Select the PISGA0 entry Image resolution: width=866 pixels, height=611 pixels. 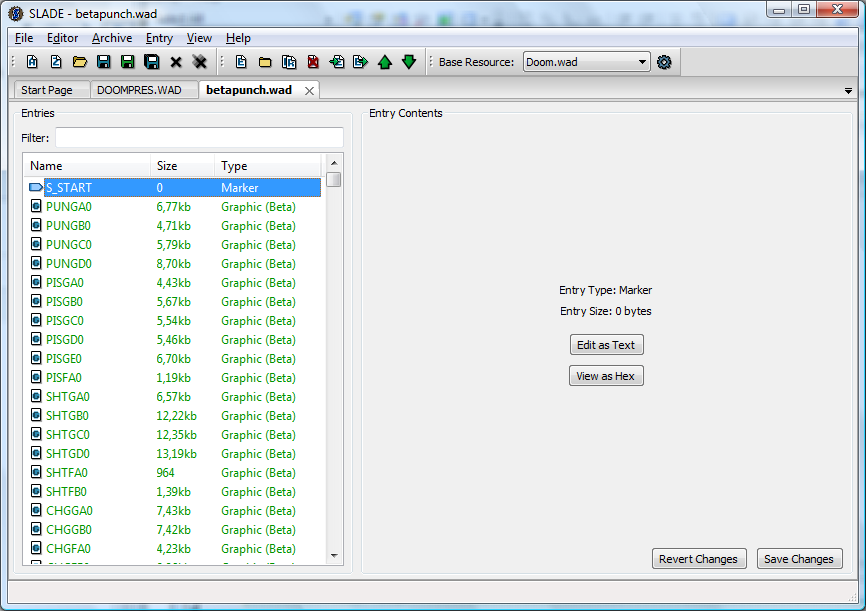[x=172, y=282]
